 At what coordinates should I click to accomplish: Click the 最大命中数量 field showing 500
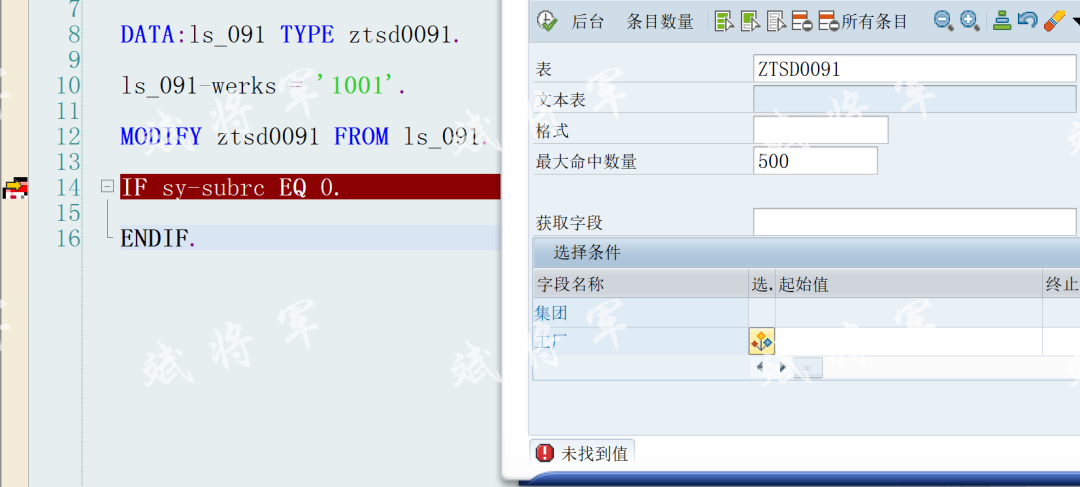[816, 160]
